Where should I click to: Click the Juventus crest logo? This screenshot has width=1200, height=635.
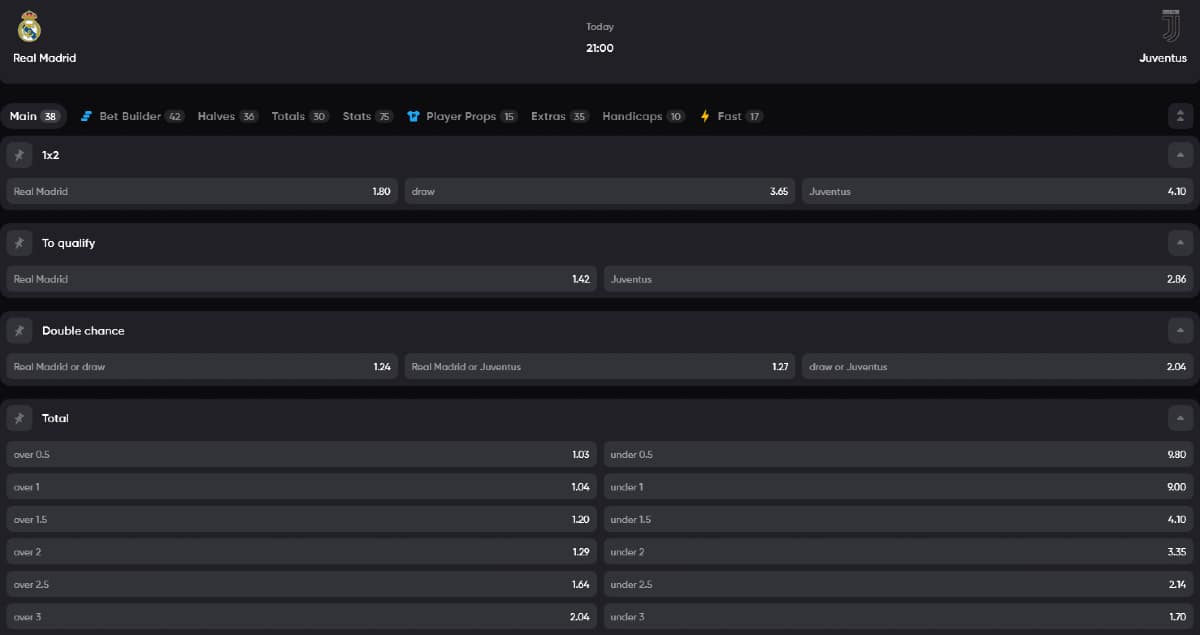[1169, 26]
